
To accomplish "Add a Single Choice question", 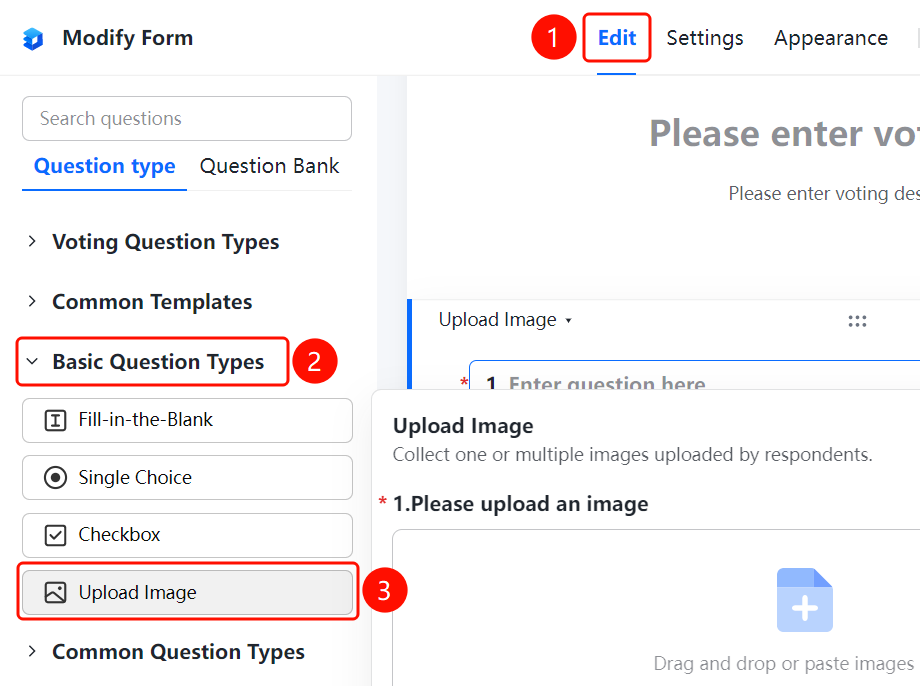I will point(187,478).
